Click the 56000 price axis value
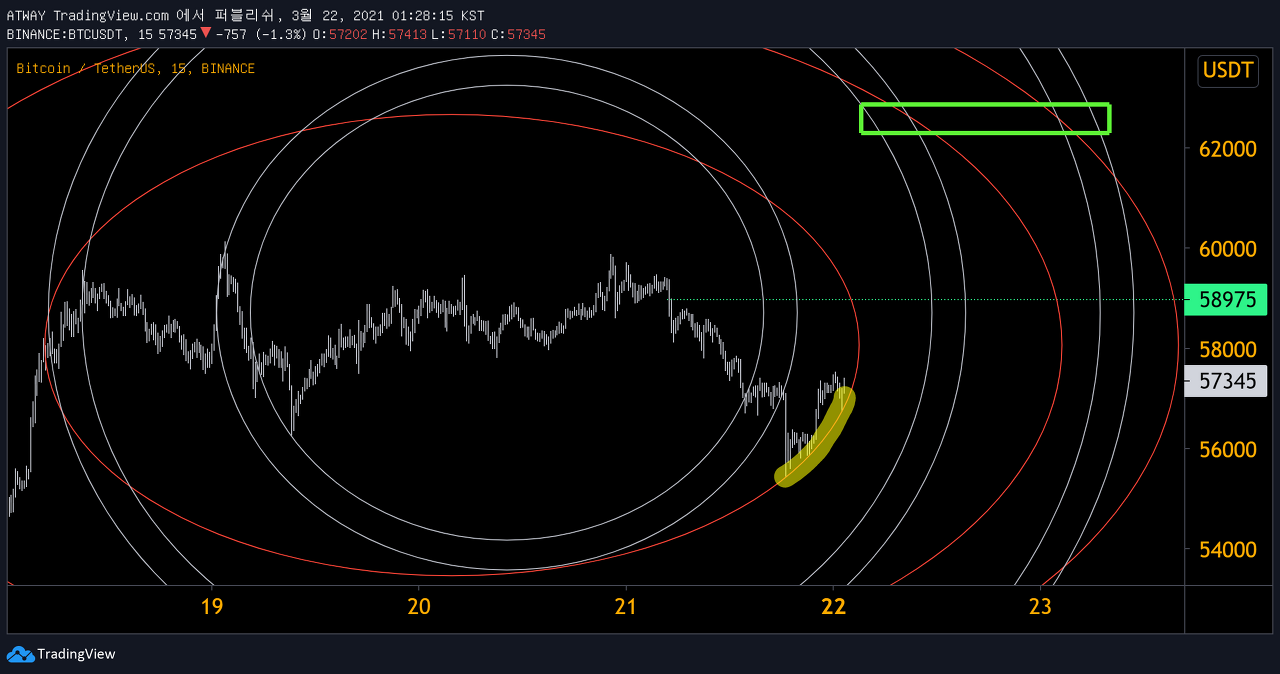The image size is (1280, 674). pos(1228,449)
